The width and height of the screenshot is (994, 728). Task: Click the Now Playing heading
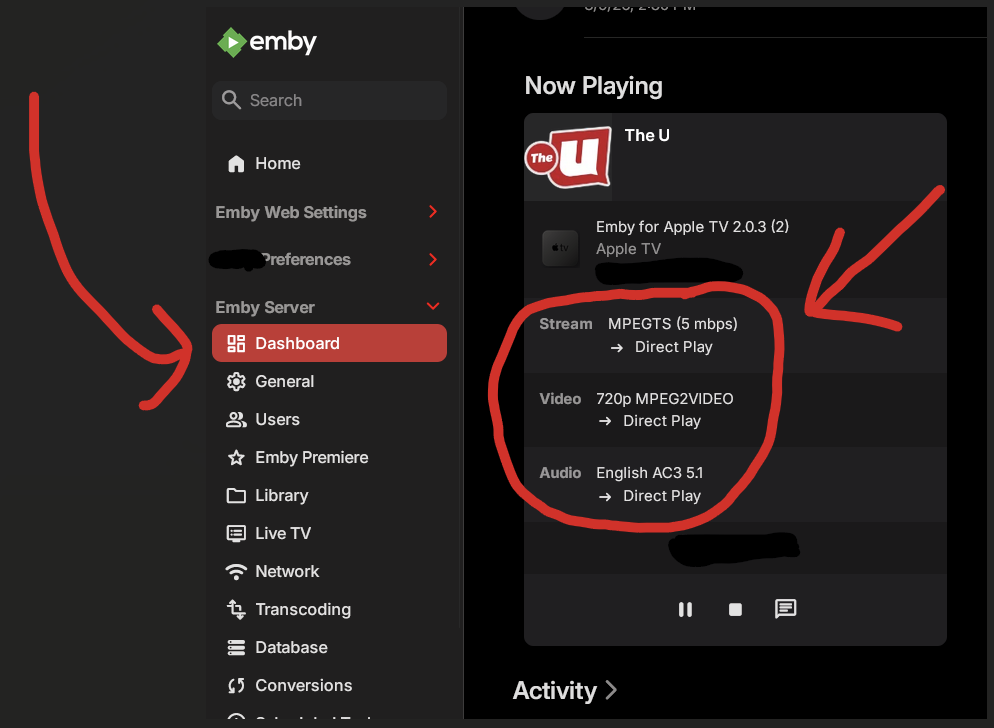click(x=593, y=86)
